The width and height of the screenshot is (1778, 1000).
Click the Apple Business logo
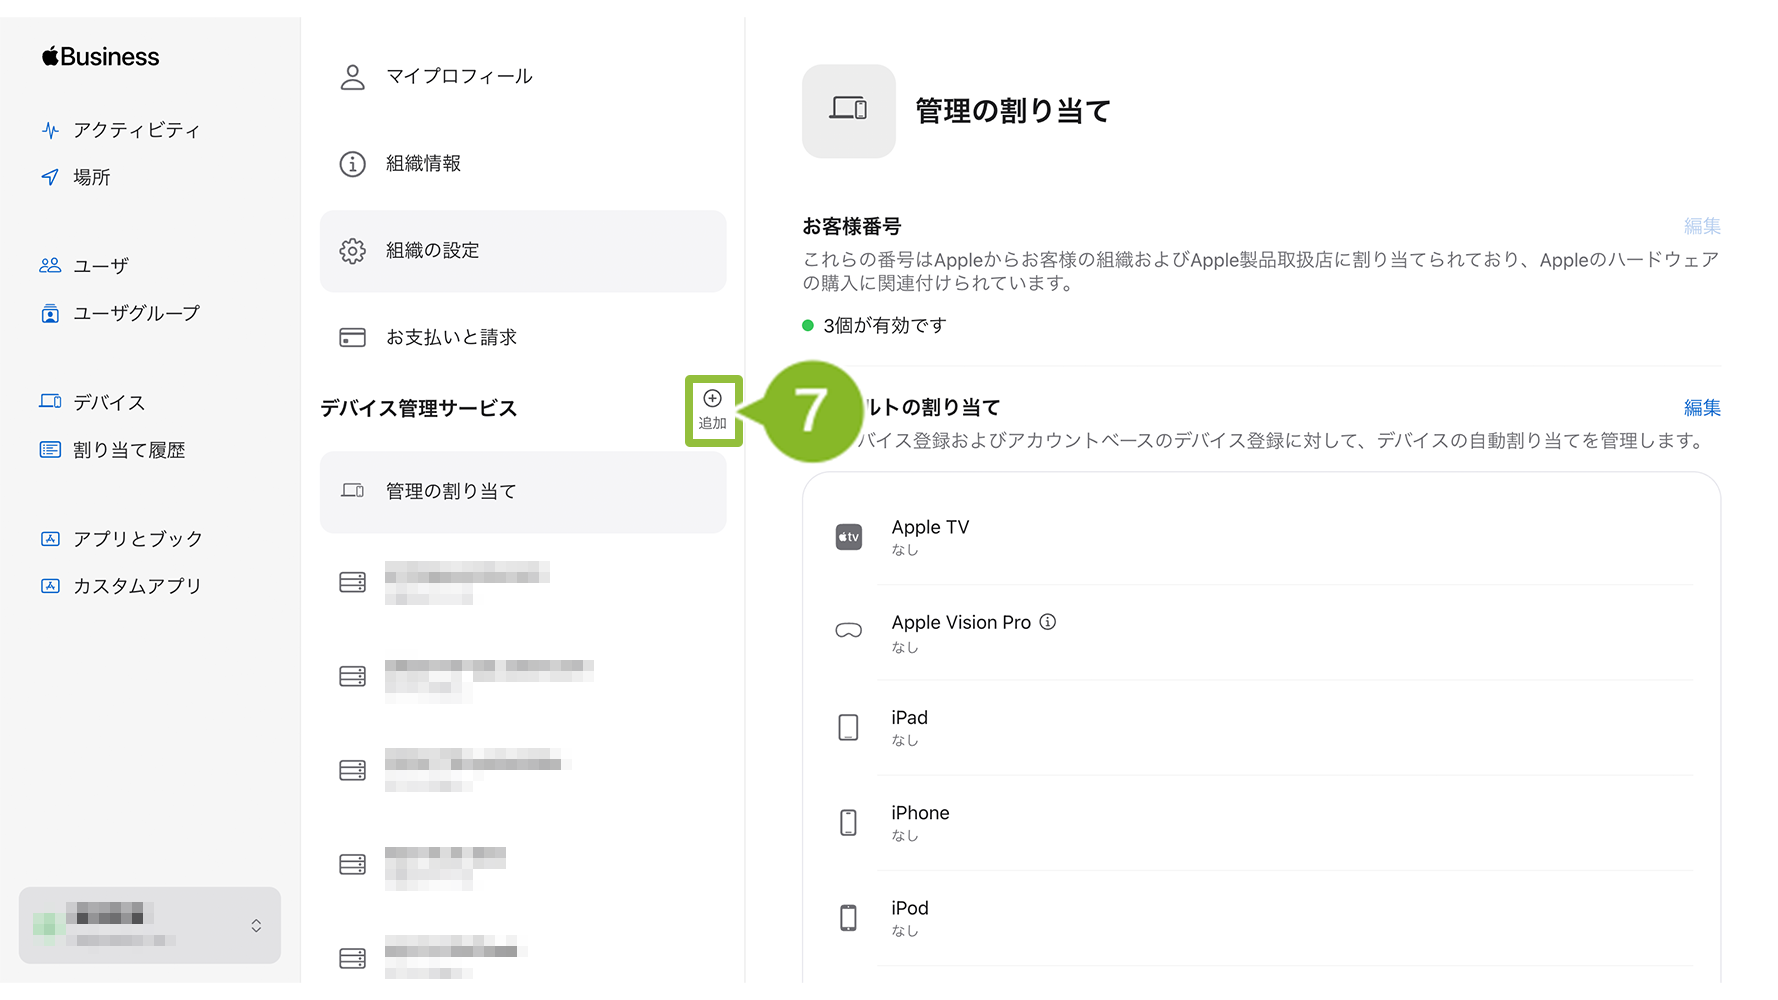click(x=100, y=57)
